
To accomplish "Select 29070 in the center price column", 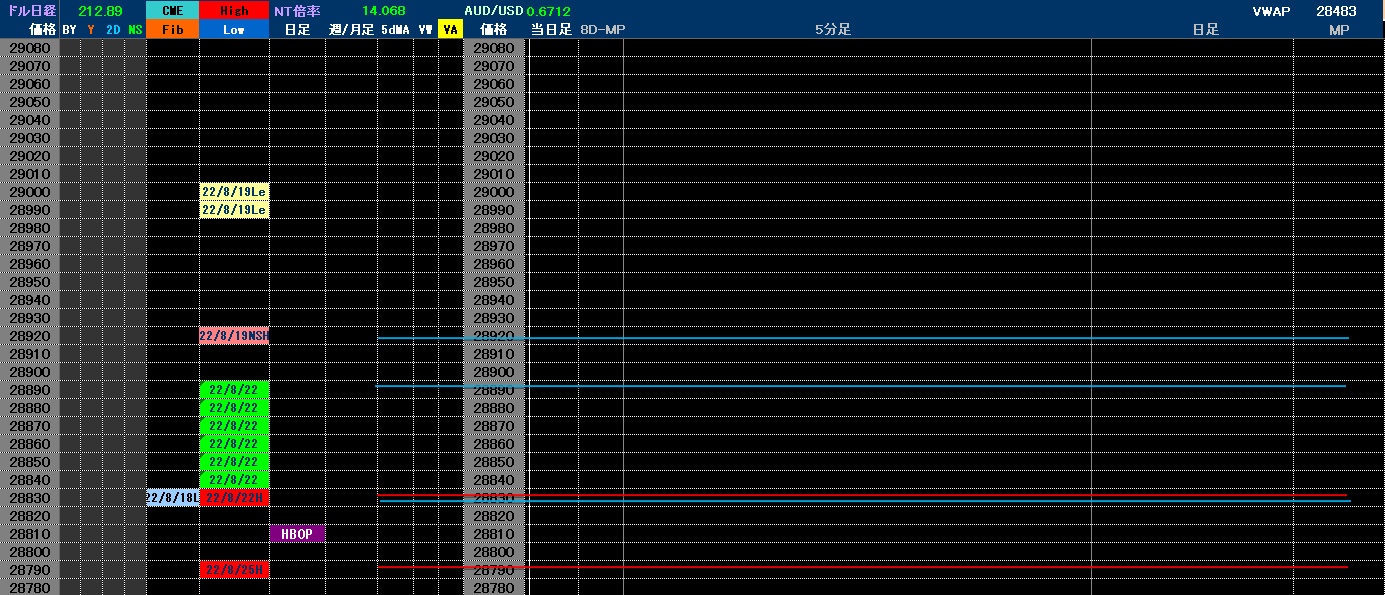I will click(x=494, y=66).
